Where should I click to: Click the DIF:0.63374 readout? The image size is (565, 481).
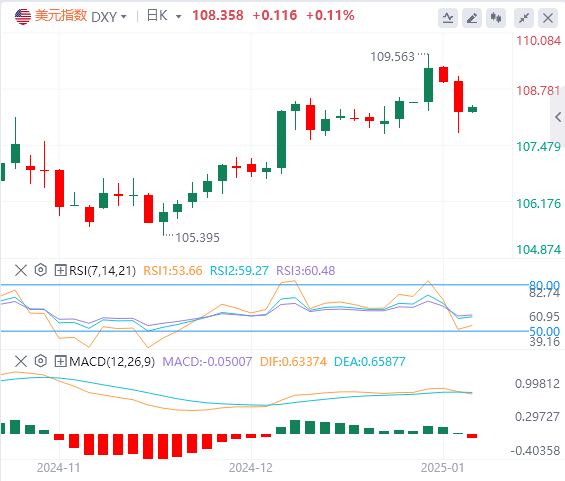[293, 361]
